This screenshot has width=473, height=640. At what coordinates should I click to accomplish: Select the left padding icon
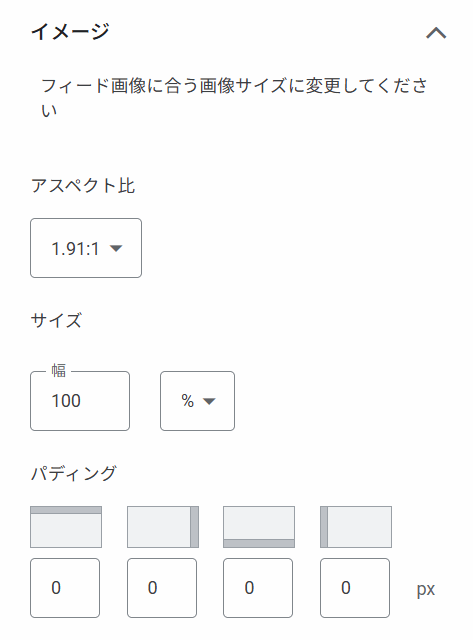click(356, 527)
